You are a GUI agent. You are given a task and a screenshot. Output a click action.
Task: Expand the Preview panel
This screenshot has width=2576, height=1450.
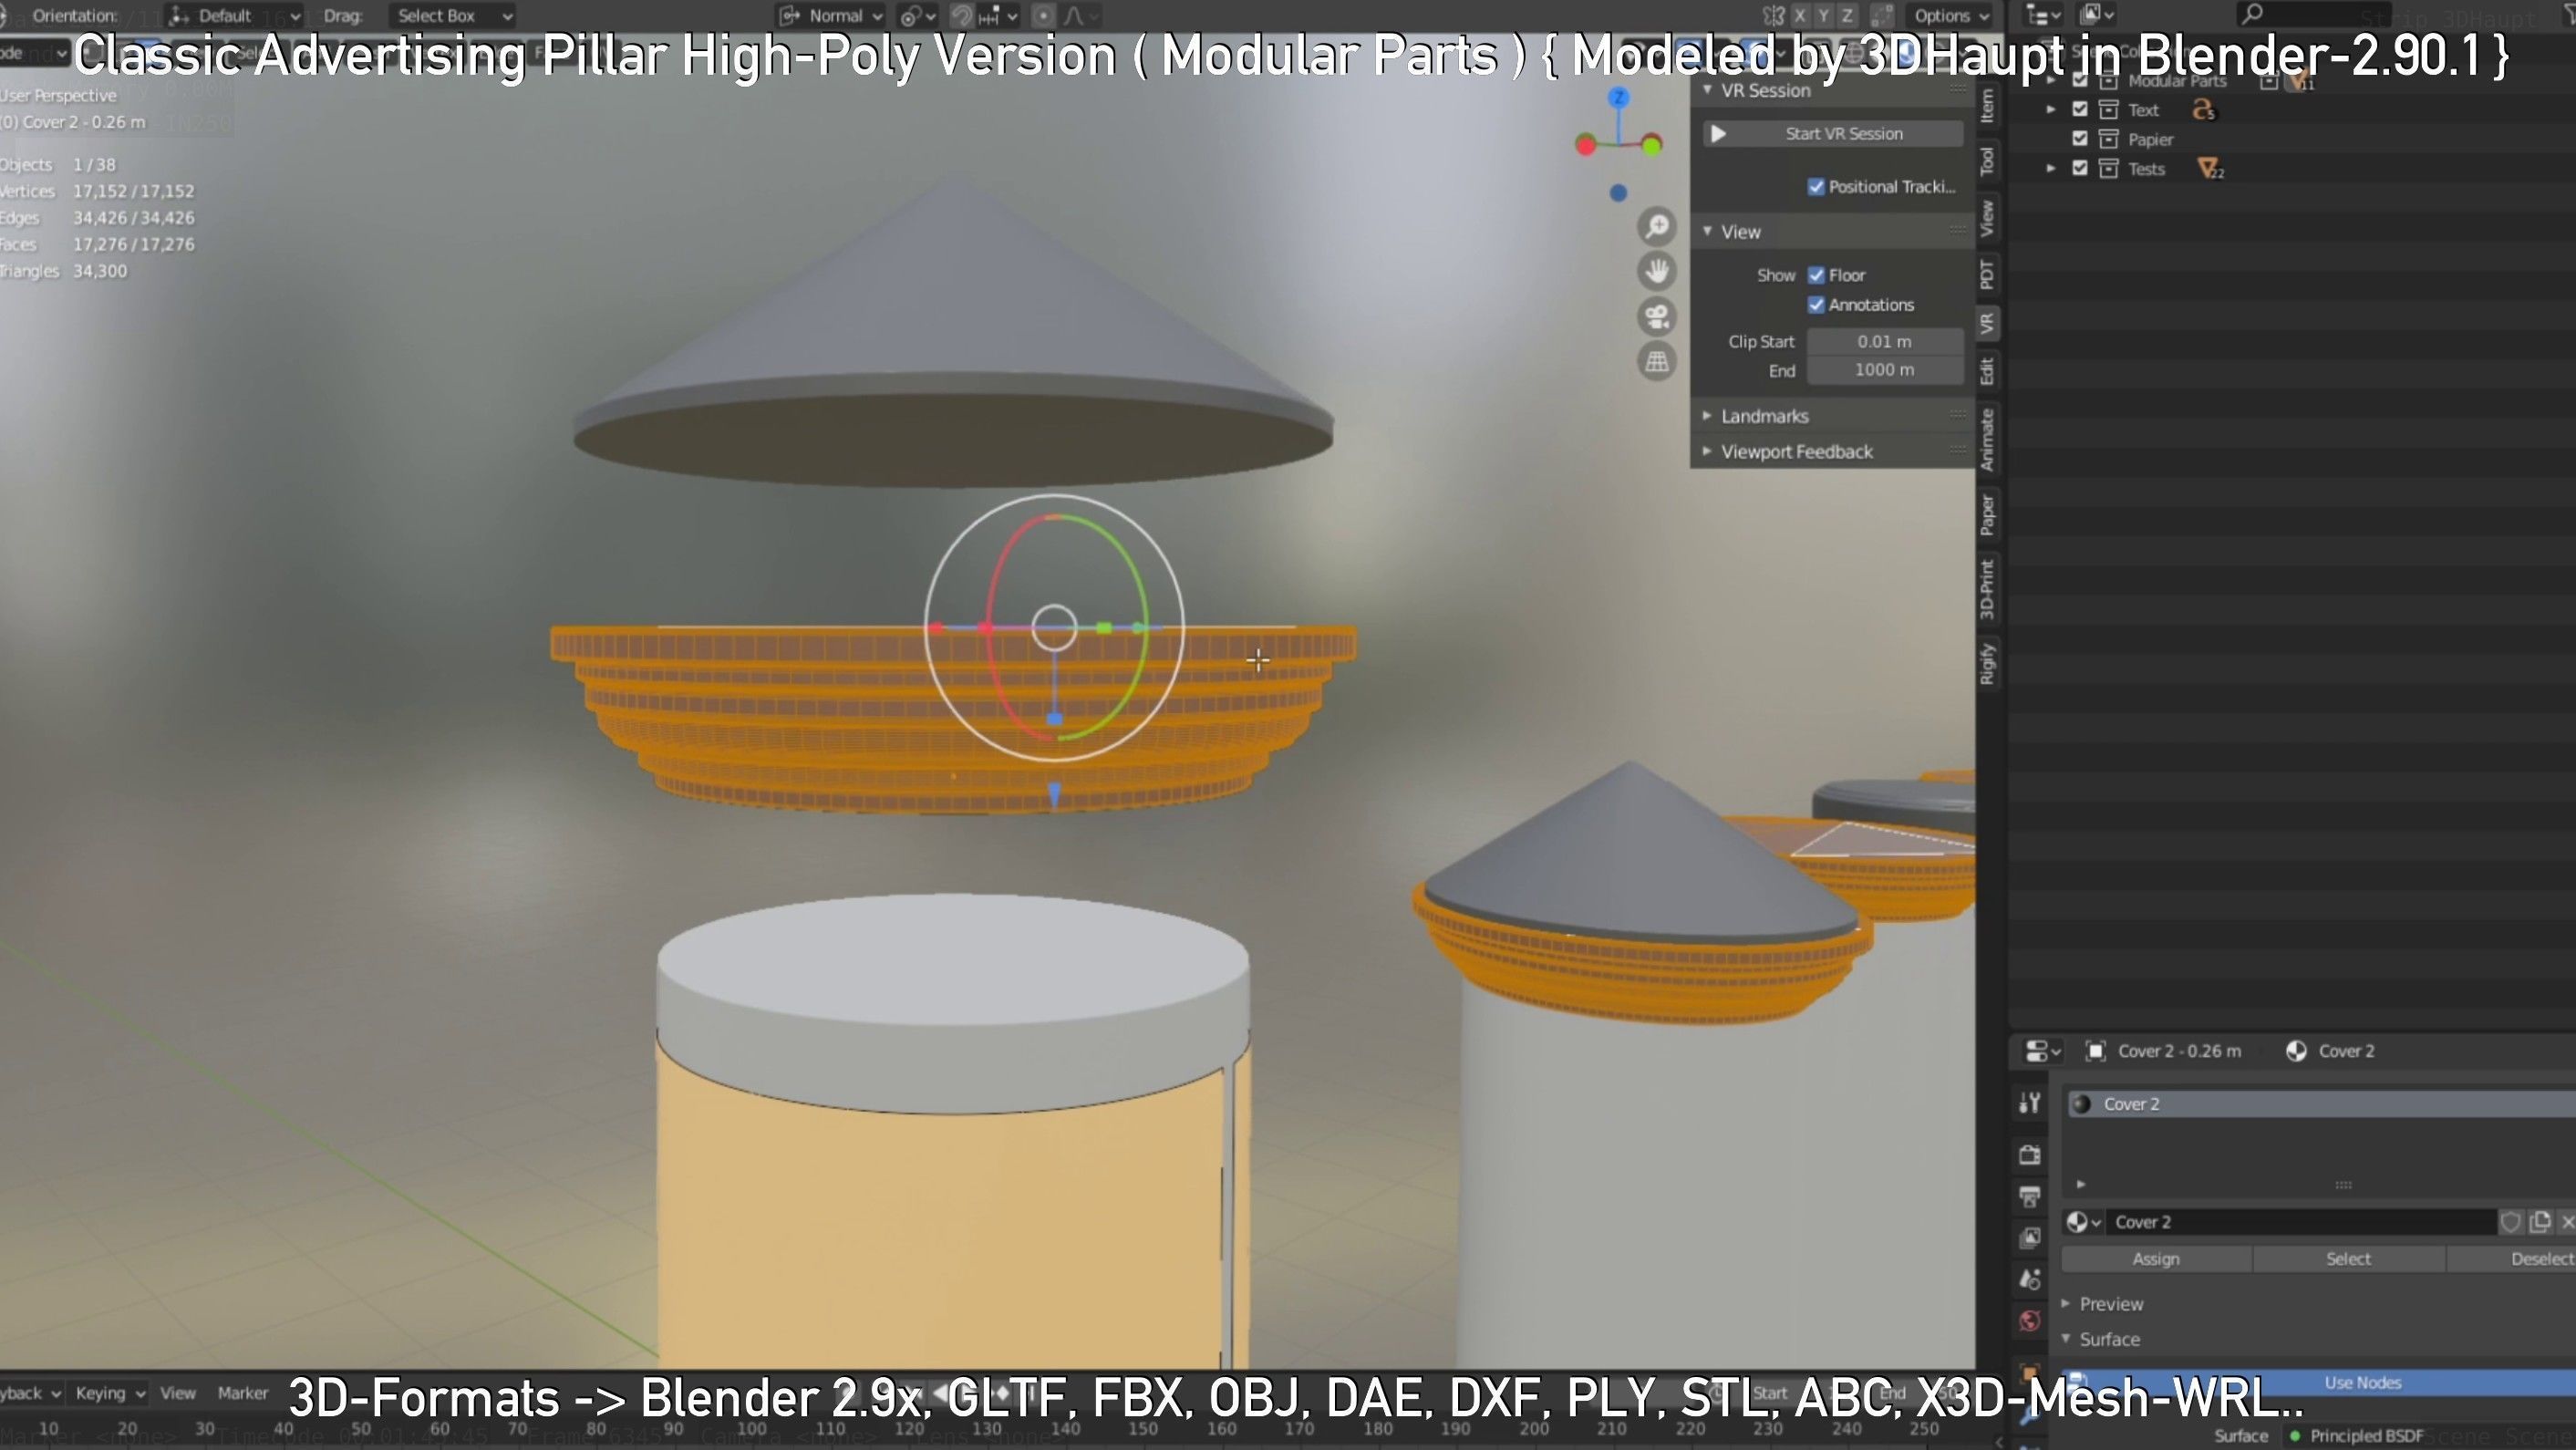click(x=2065, y=1304)
